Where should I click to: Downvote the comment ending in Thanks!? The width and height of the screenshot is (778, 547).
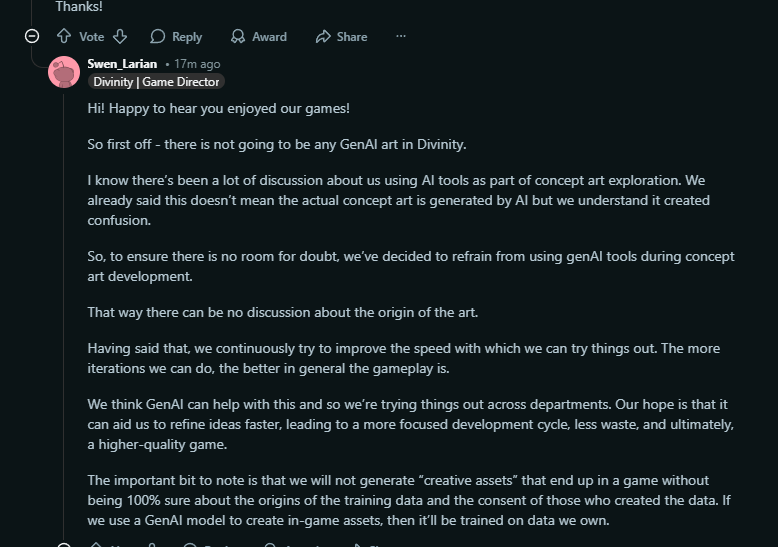pyautogui.click(x=120, y=37)
